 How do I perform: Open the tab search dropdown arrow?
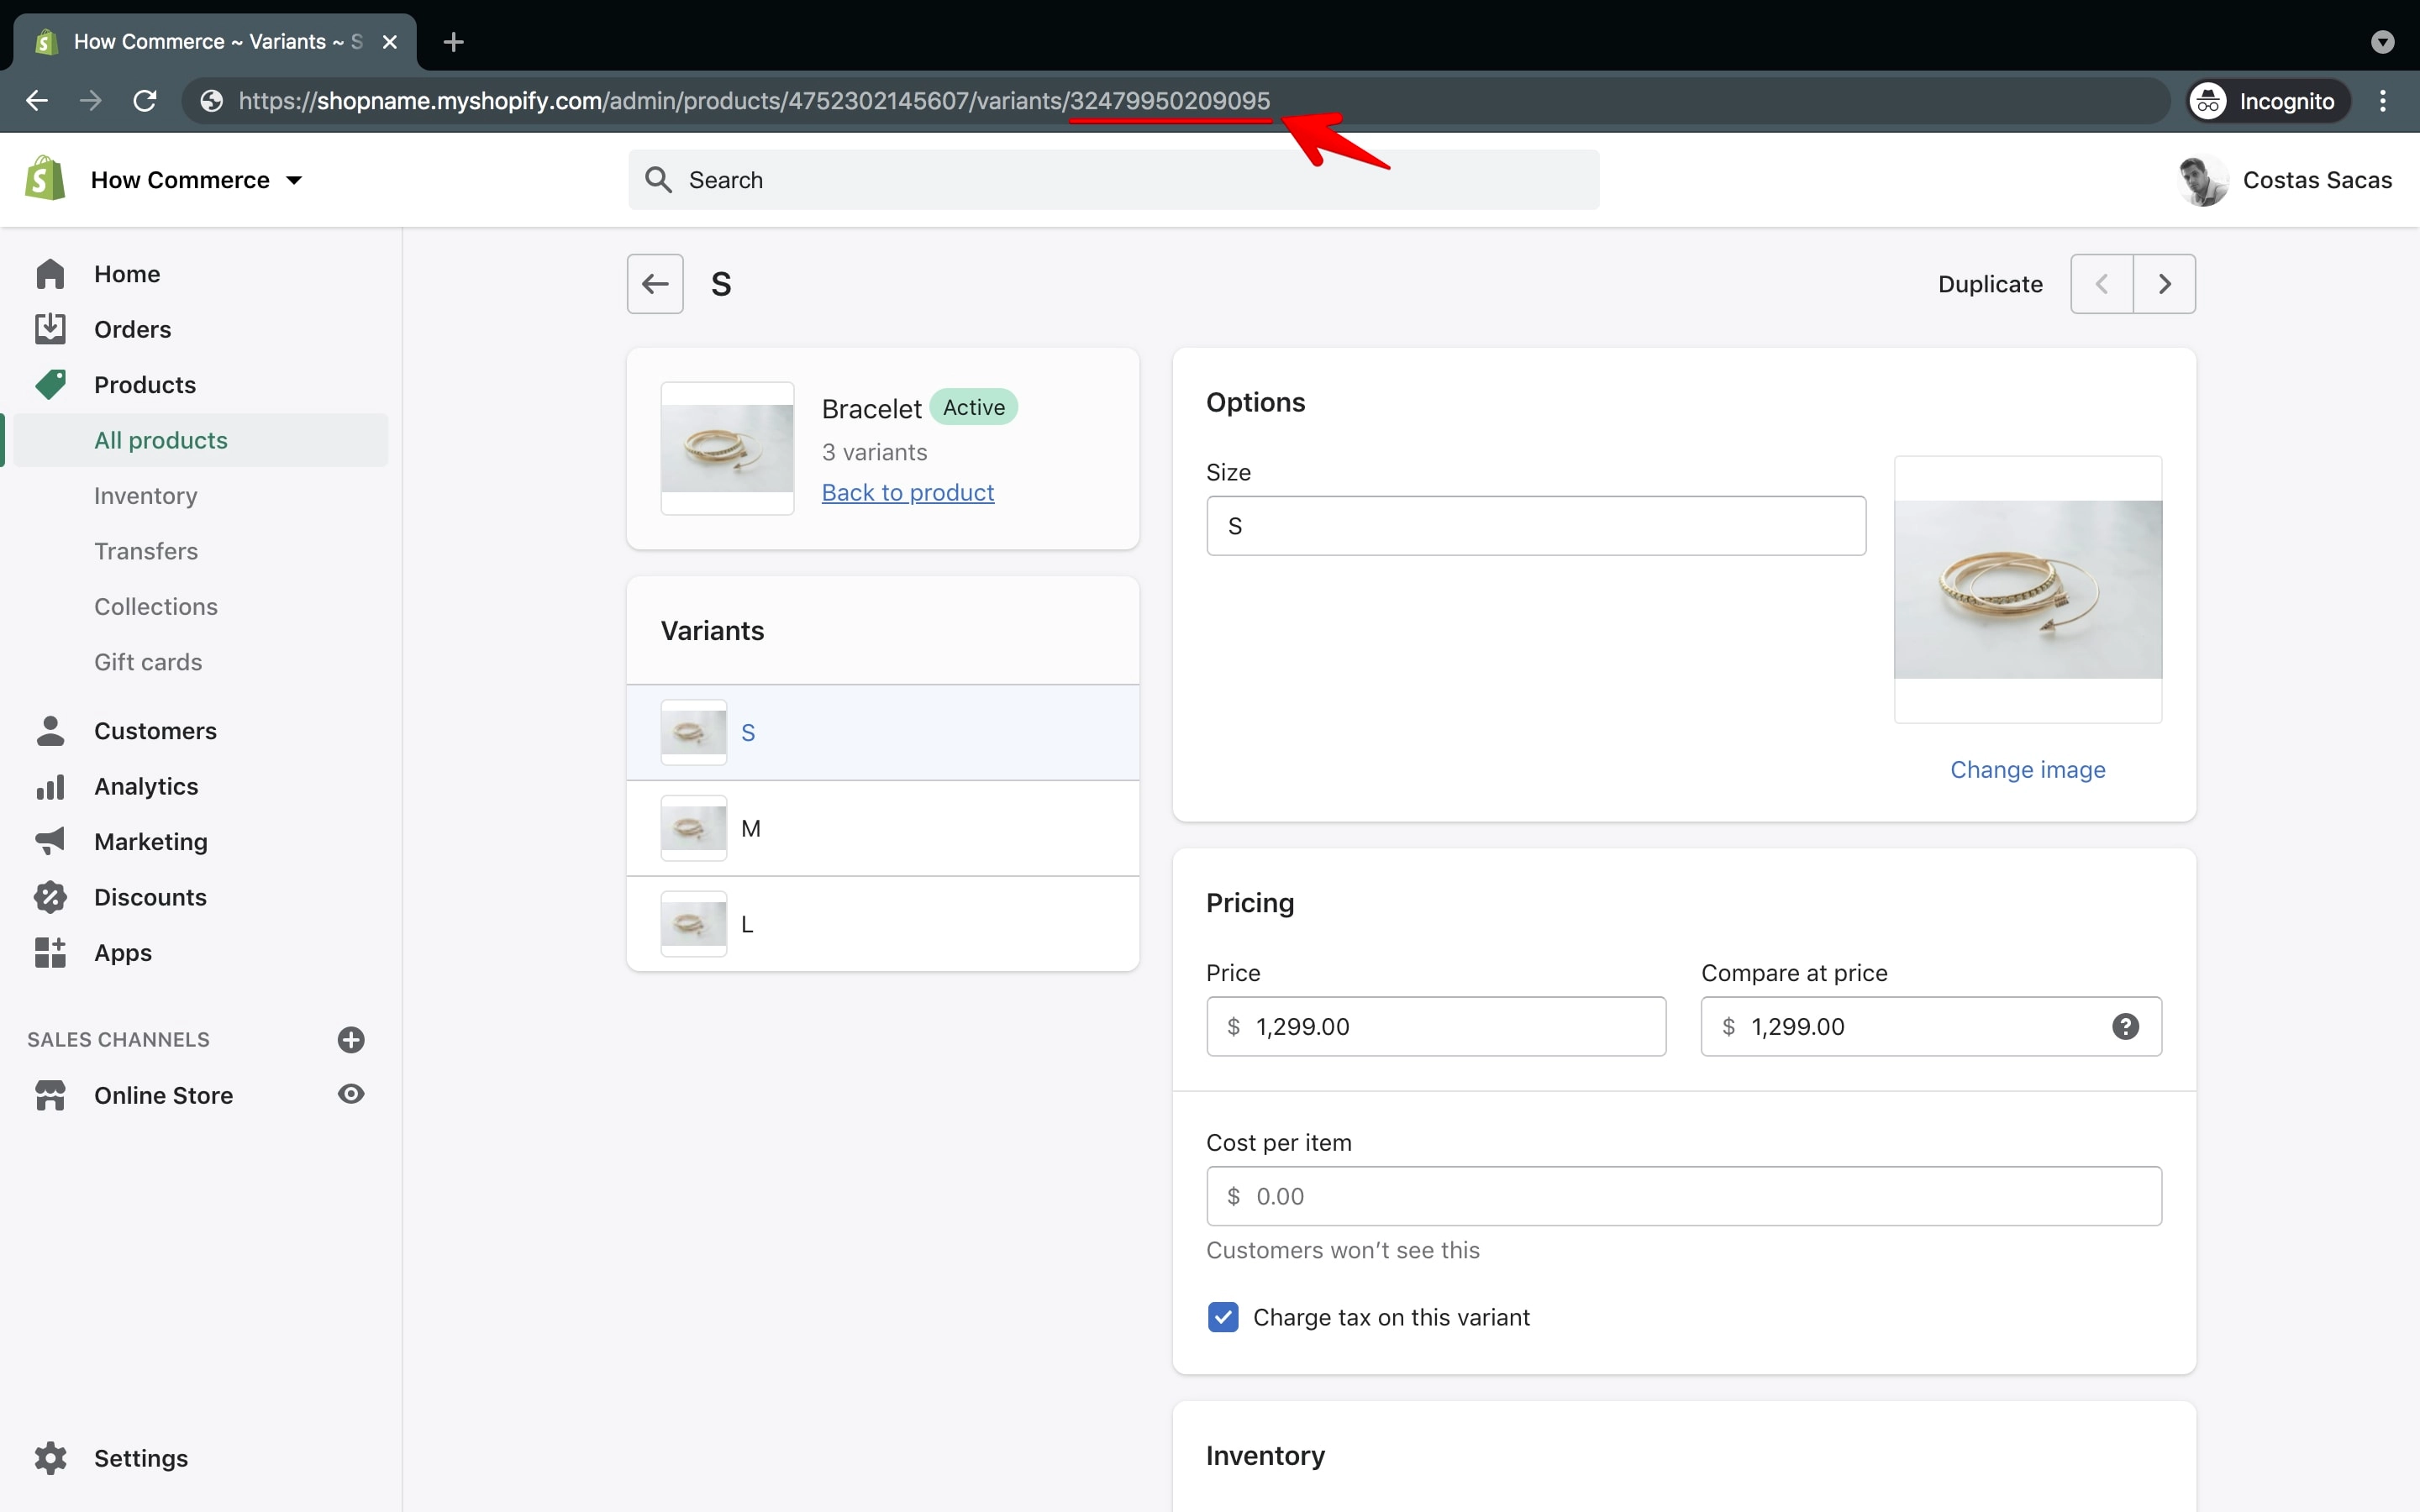click(2383, 42)
